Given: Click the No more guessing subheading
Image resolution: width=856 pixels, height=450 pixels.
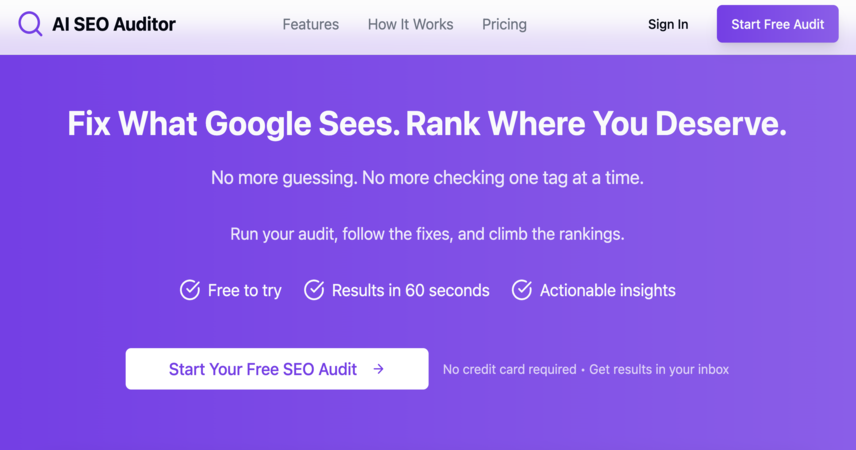Looking at the screenshot, I should [x=427, y=178].
